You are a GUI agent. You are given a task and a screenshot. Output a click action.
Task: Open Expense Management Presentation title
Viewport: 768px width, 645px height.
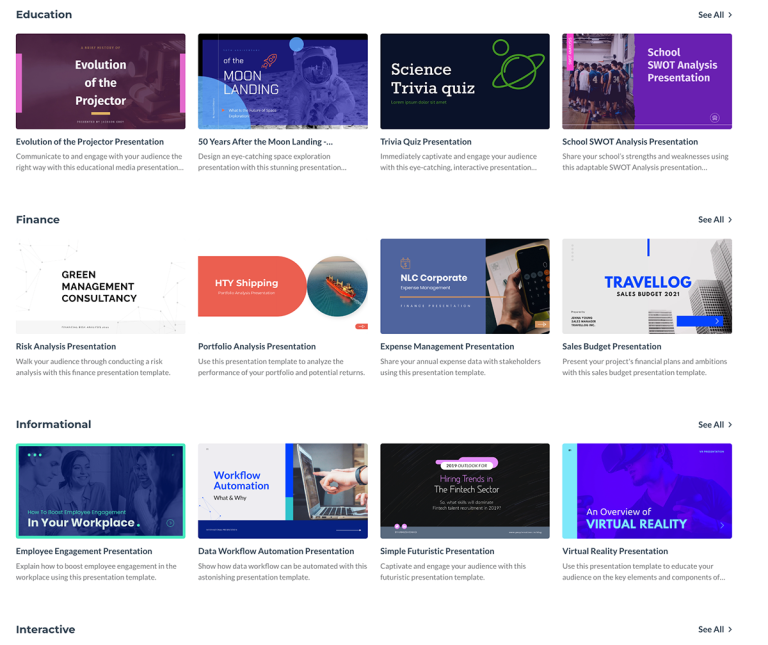tap(447, 346)
